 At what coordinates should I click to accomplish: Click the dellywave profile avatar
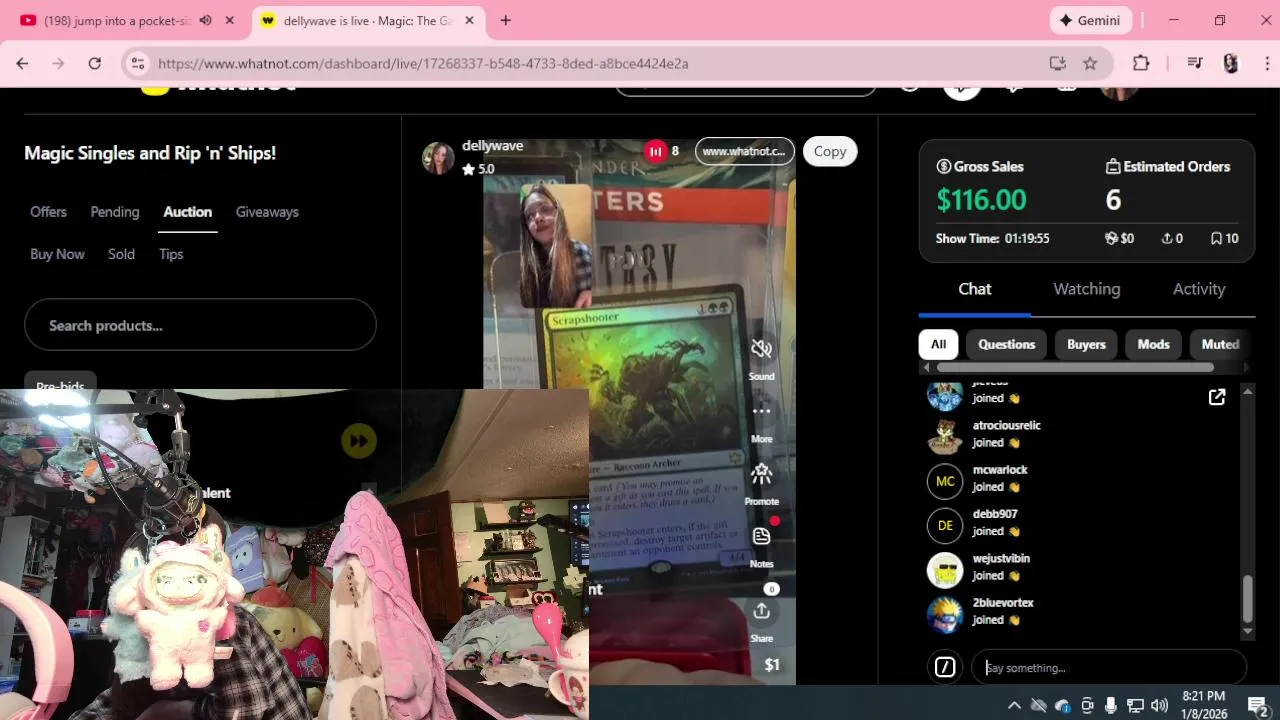point(438,158)
